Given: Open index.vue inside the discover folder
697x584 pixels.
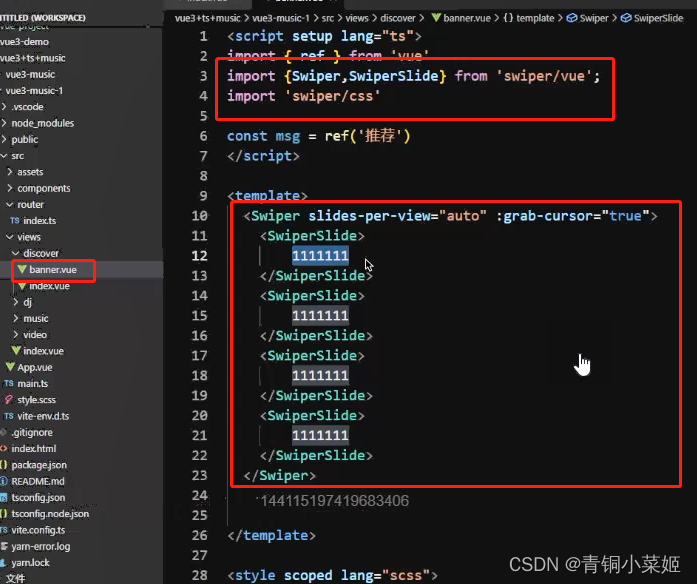Looking at the screenshot, I should click(49, 286).
